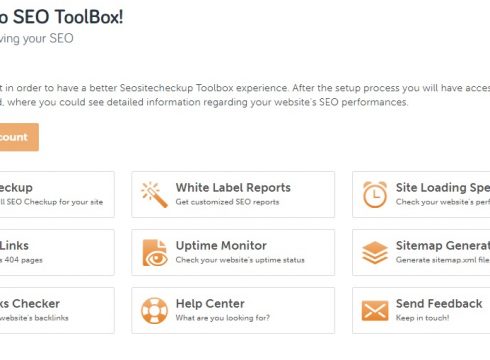Click the magic wand White Label Reports icon
The image size is (490, 360).
(x=154, y=195)
